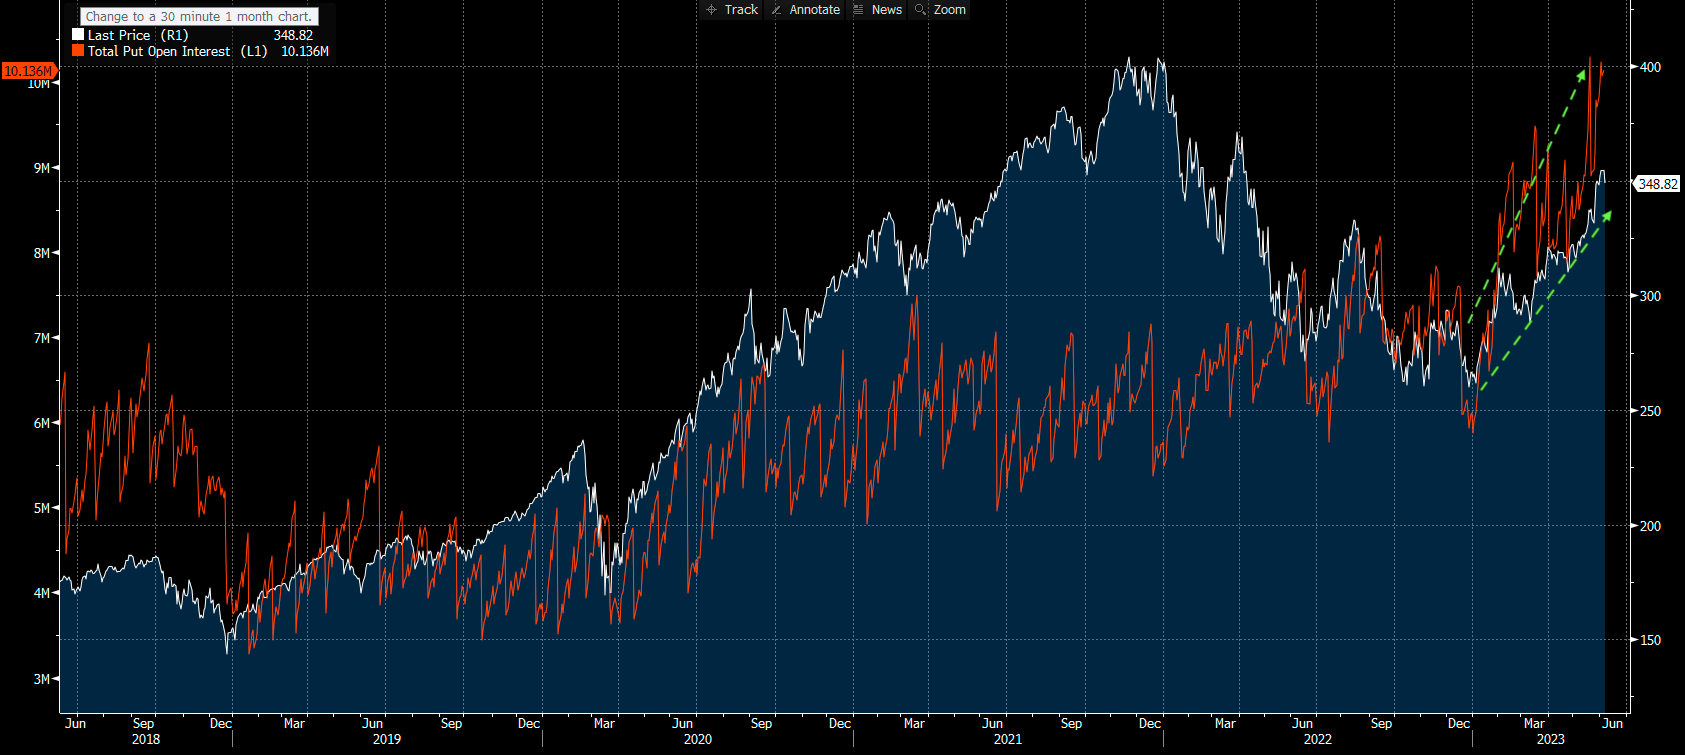Select the Annotate toolbar label
Screen dimensions: 1685x755
814,10
